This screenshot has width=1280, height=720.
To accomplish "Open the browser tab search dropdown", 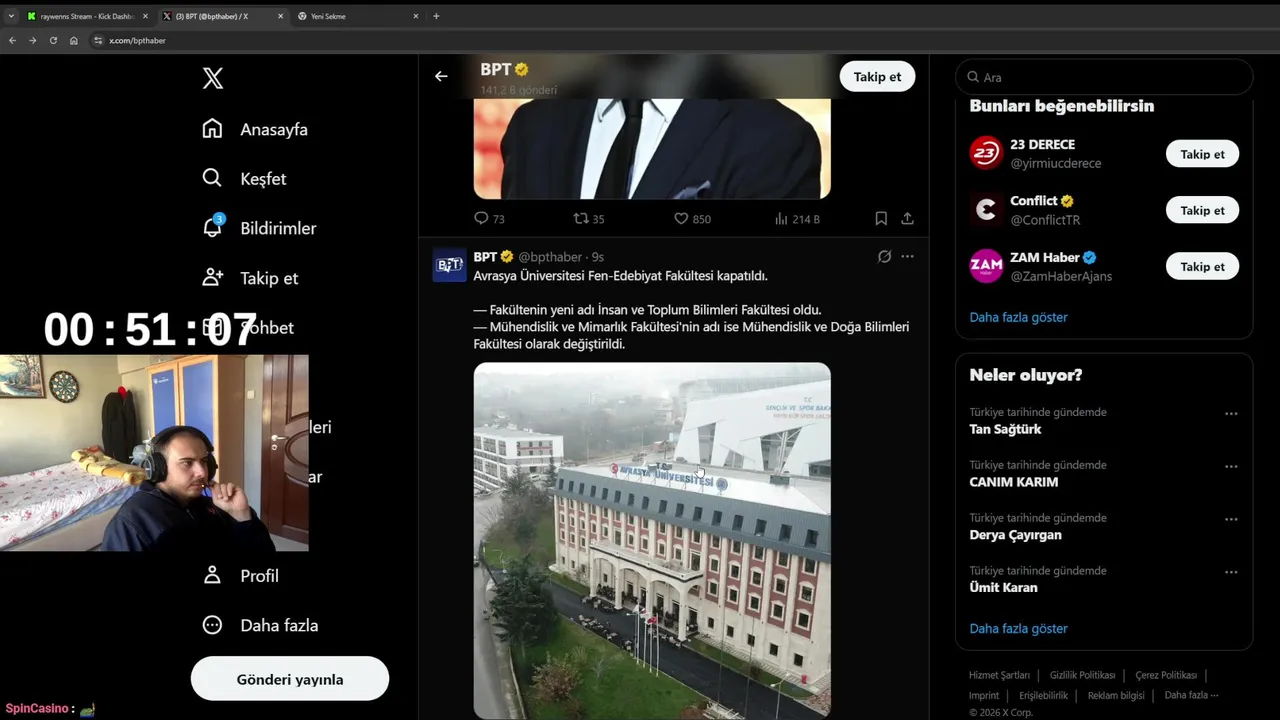I will [11, 16].
